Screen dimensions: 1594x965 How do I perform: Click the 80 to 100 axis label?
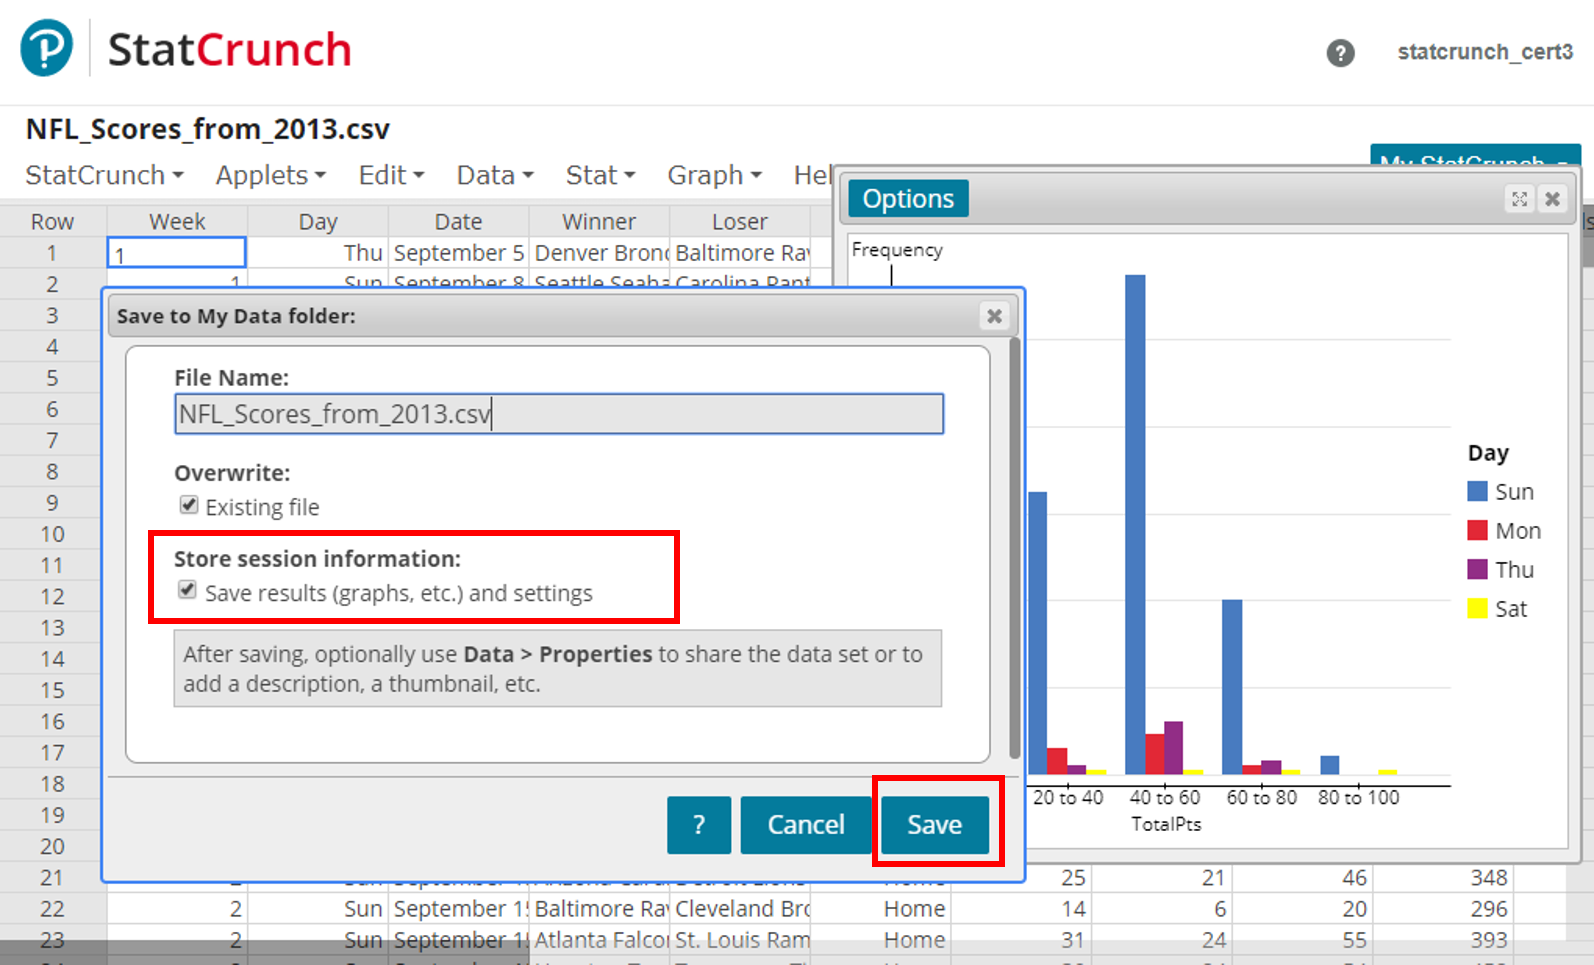pos(1358,797)
